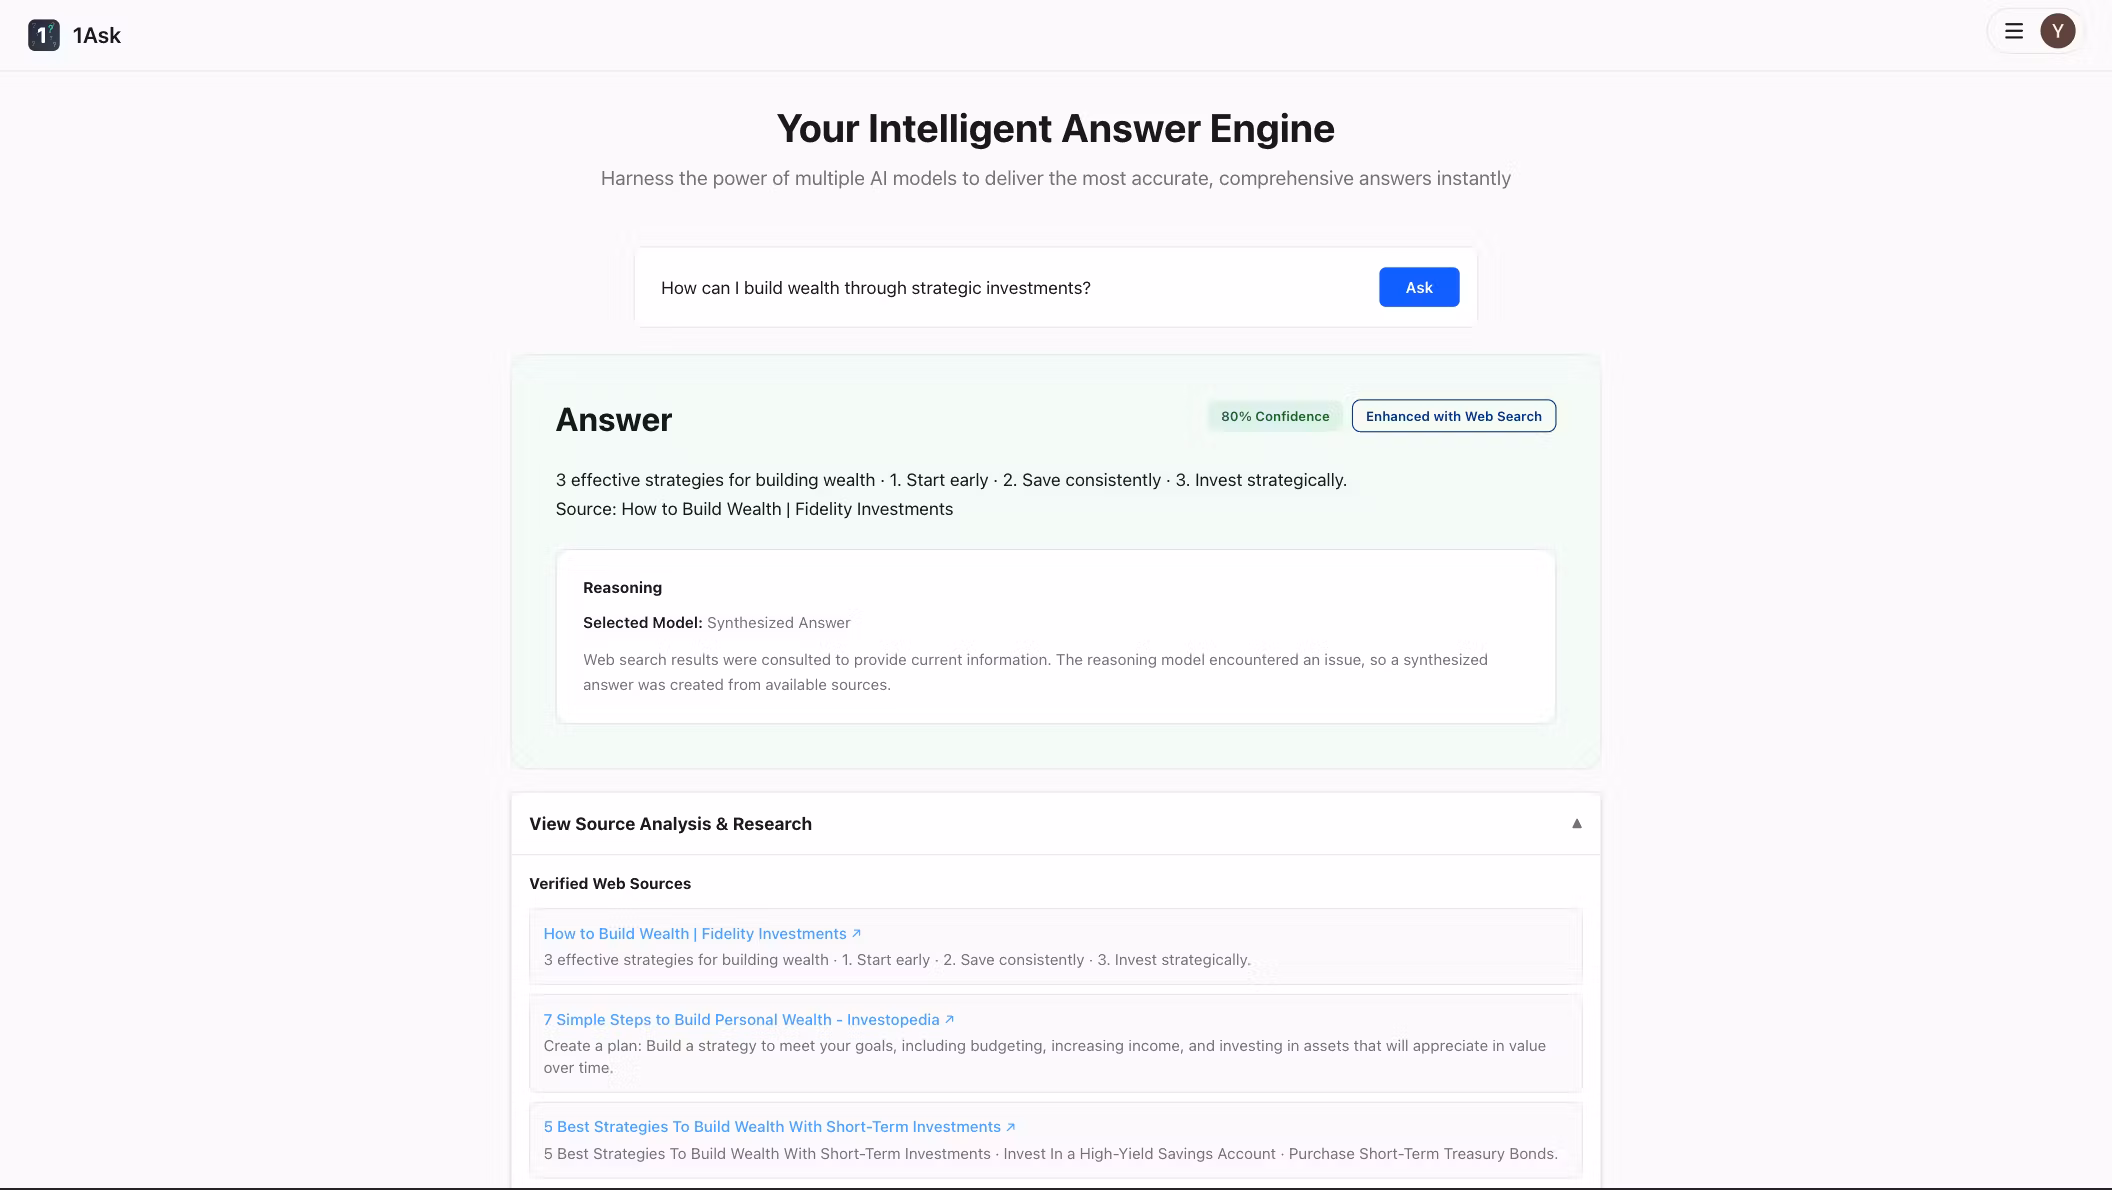This screenshot has width=2112, height=1190.
Task: Open 7 Simple Steps Investopedia link
Action: click(741, 1019)
